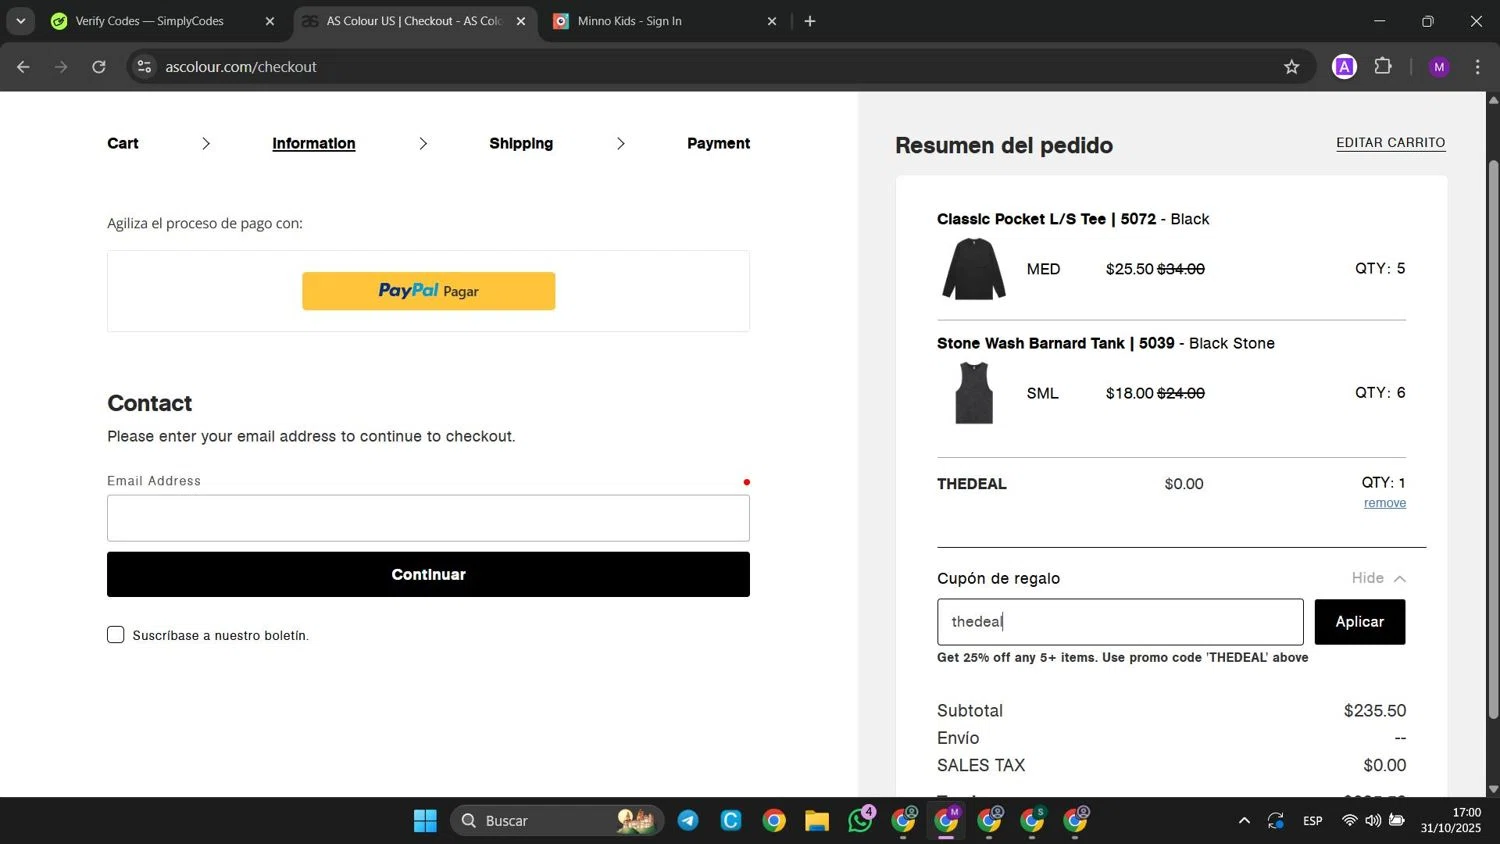The height and width of the screenshot is (844, 1500).
Task: Close the Minno Kids Sign In tab
Action: [x=771, y=21]
